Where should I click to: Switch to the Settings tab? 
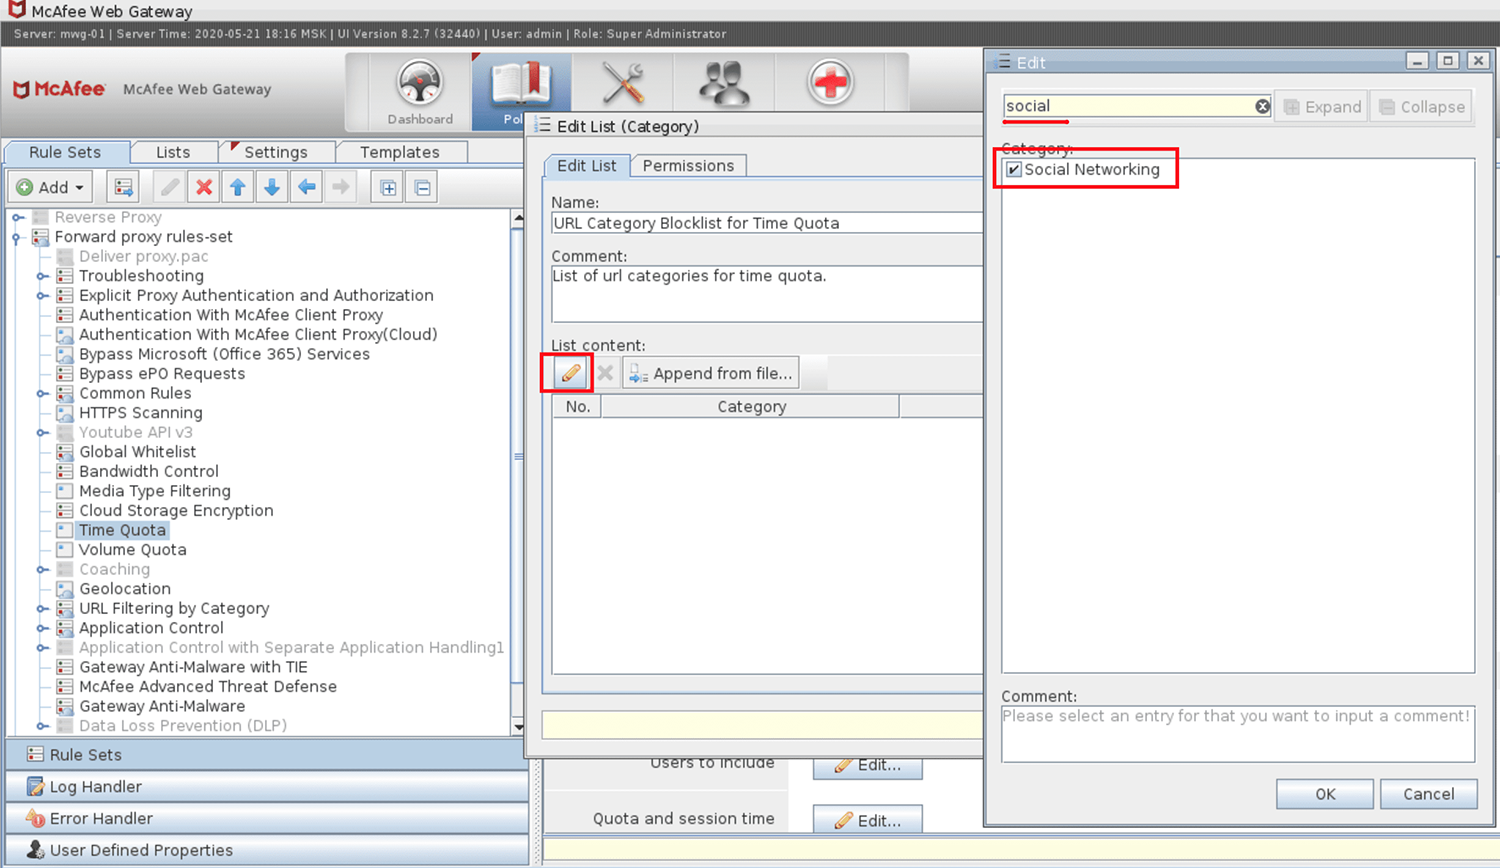click(x=276, y=152)
